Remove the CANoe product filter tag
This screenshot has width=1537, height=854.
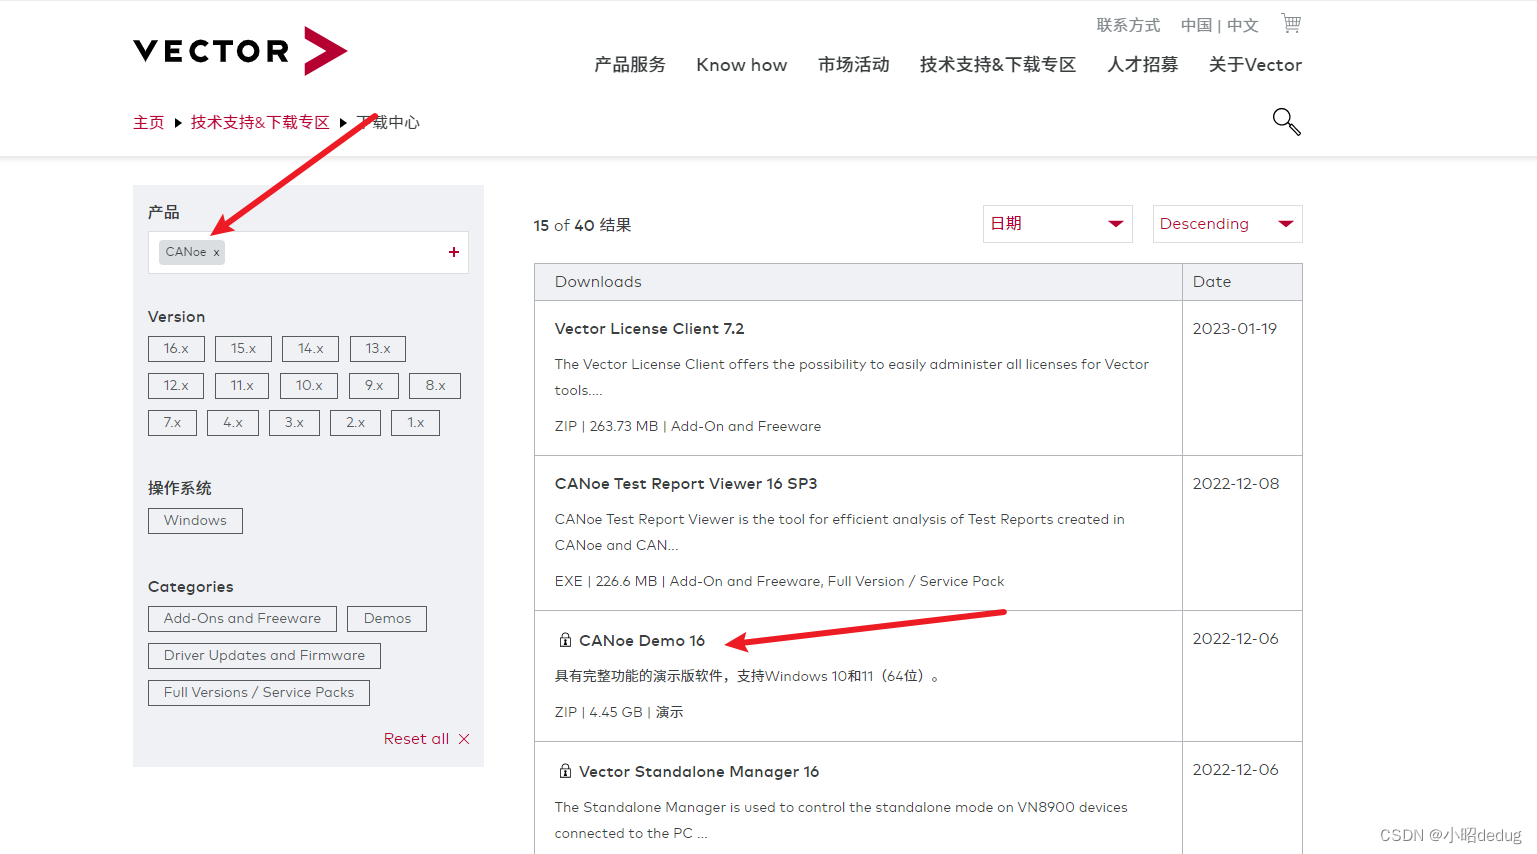coord(216,253)
